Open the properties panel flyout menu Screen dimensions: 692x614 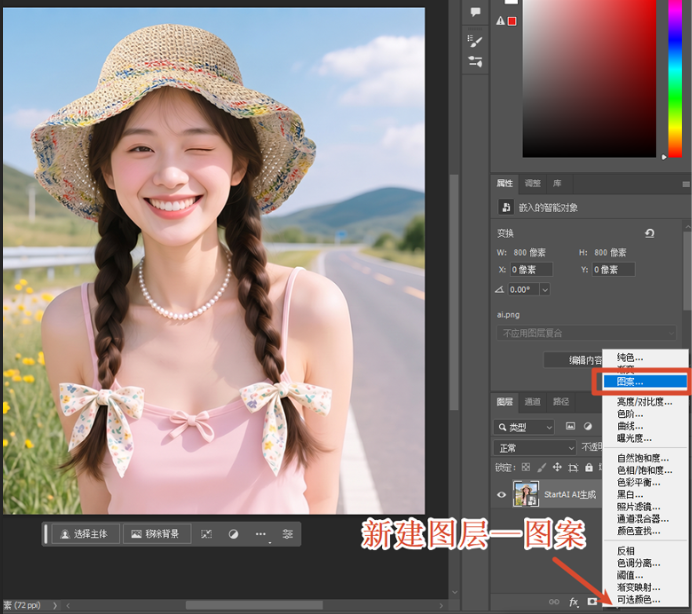(686, 184)
